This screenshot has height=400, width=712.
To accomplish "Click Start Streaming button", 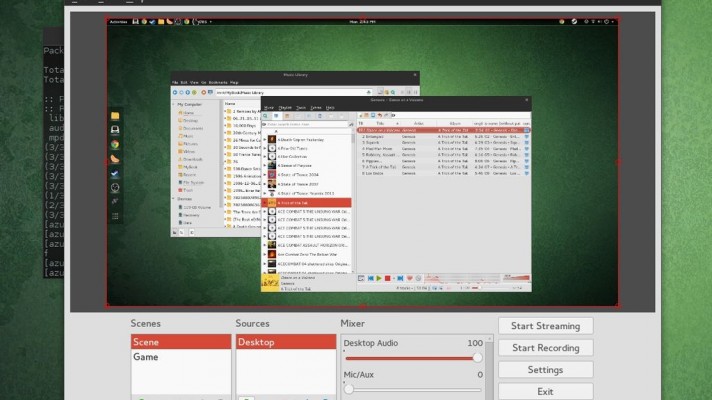I will (545, 326).
